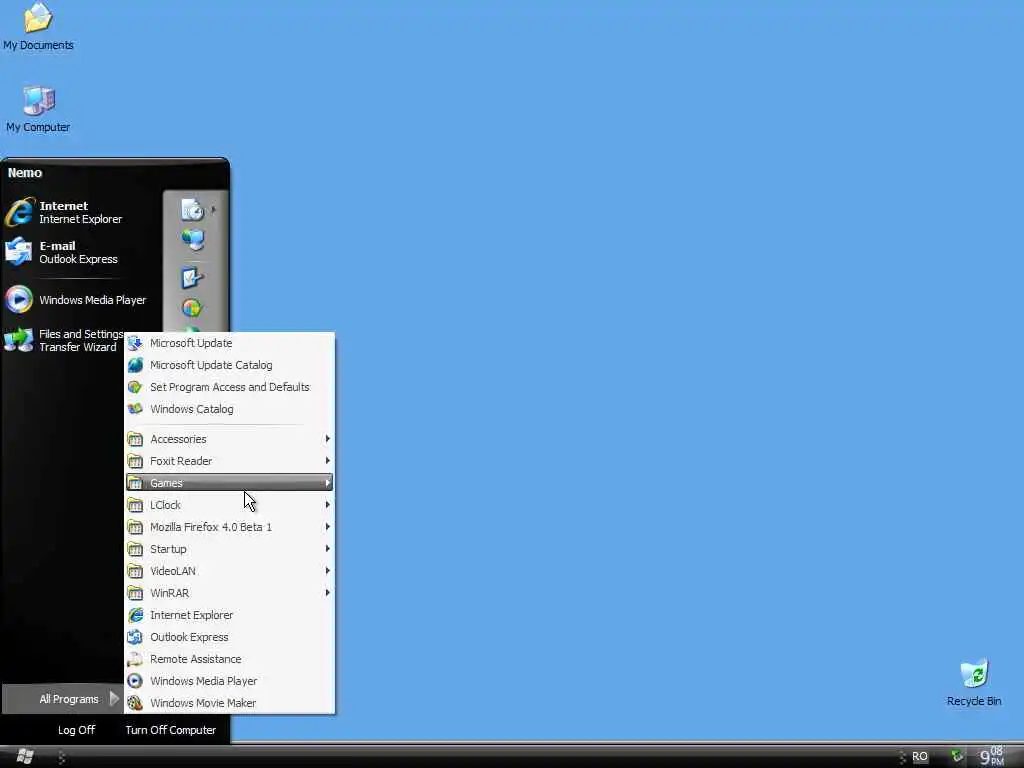Open Microsoft Update Catalog entry text
Image resolution: width=1024 pixels, height=768 pixels.
click(x=211, y=365)
